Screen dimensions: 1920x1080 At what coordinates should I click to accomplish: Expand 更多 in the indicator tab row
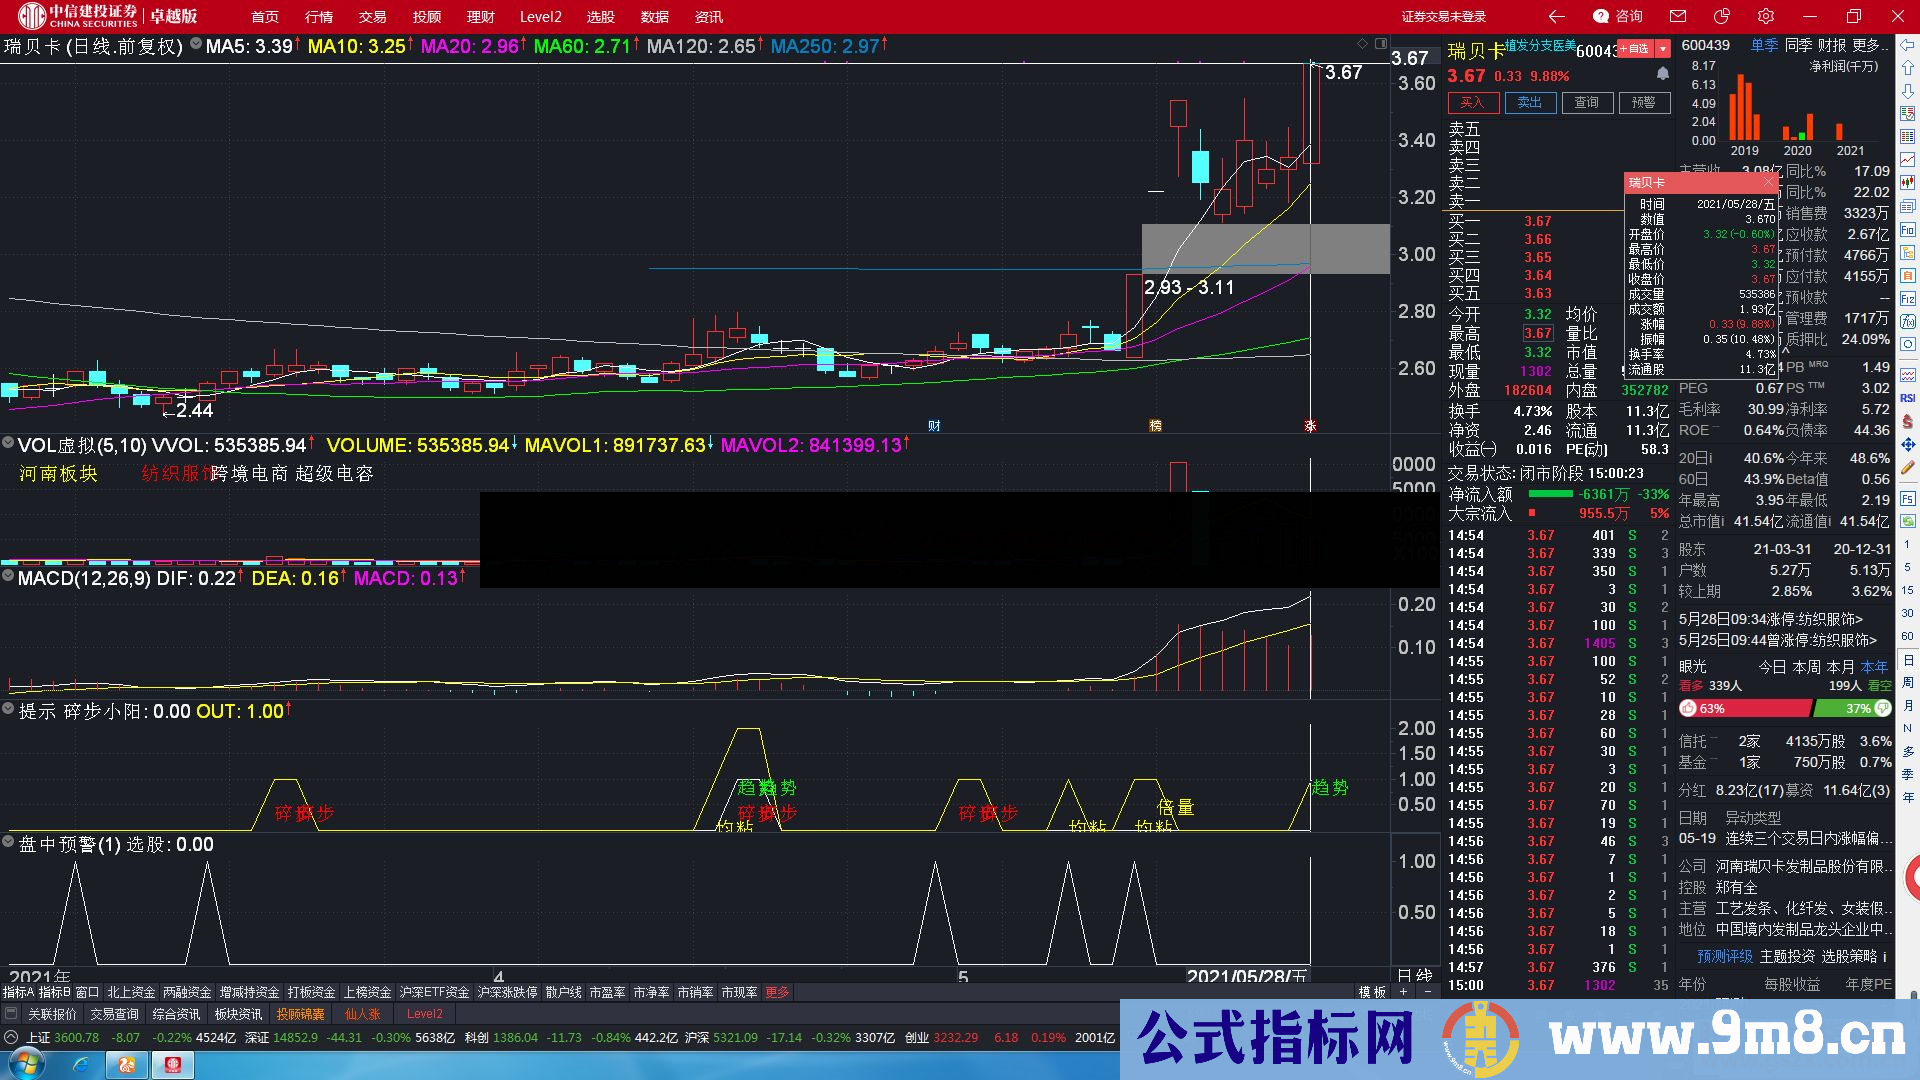[x=777, y=992]
